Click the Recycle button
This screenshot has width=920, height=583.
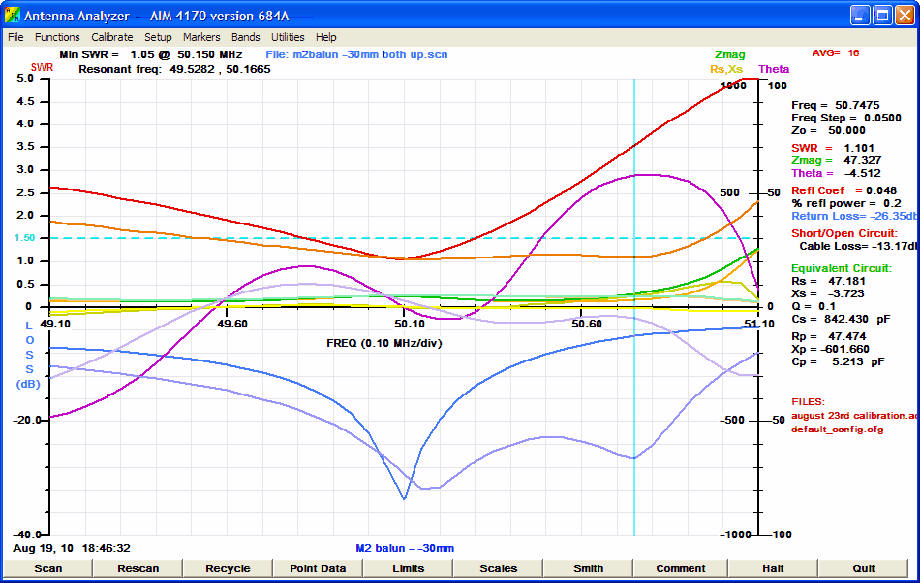228,568
